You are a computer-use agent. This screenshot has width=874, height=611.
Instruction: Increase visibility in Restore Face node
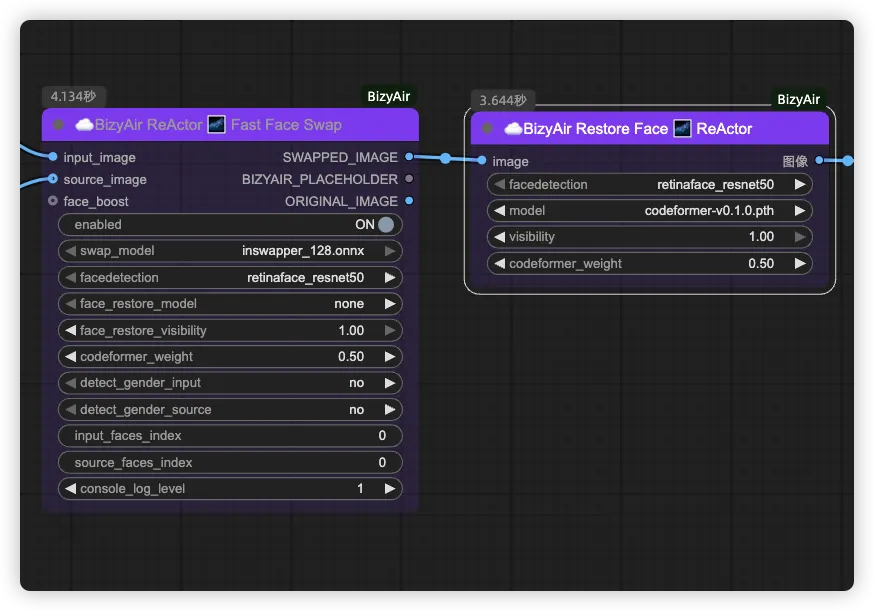(x=800, y=237)
